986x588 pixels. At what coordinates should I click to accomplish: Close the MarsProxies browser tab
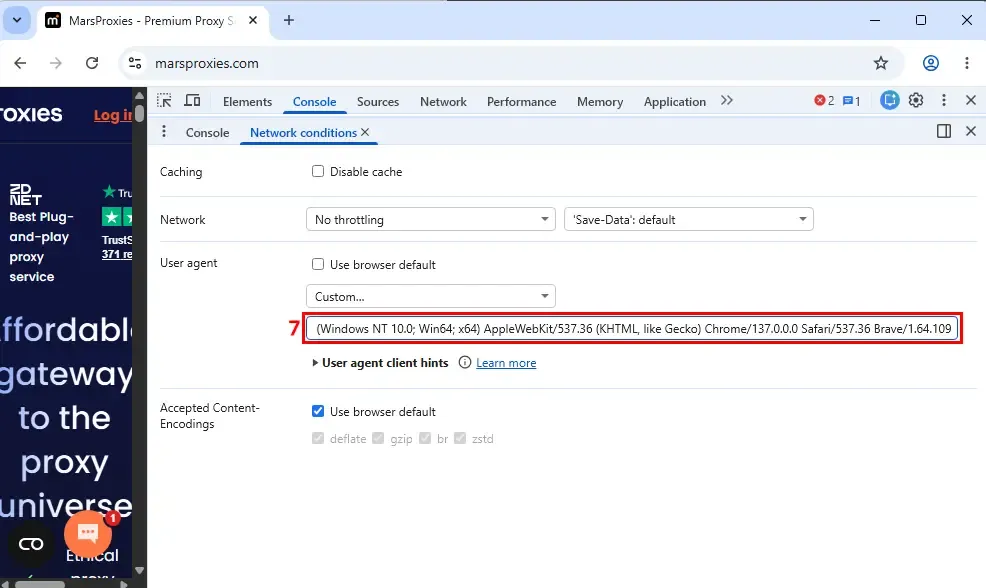coord(253,20)
